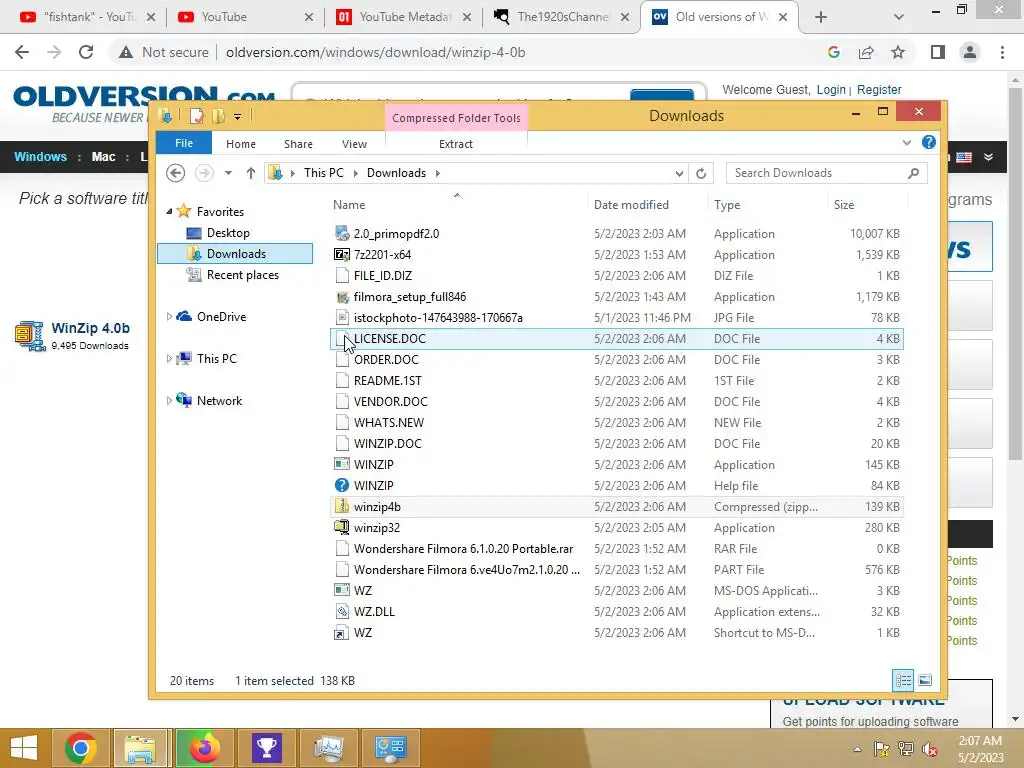Switch to the YouTube Metadata browser tab
This screenshot has height=768, width=1024.
404,17
